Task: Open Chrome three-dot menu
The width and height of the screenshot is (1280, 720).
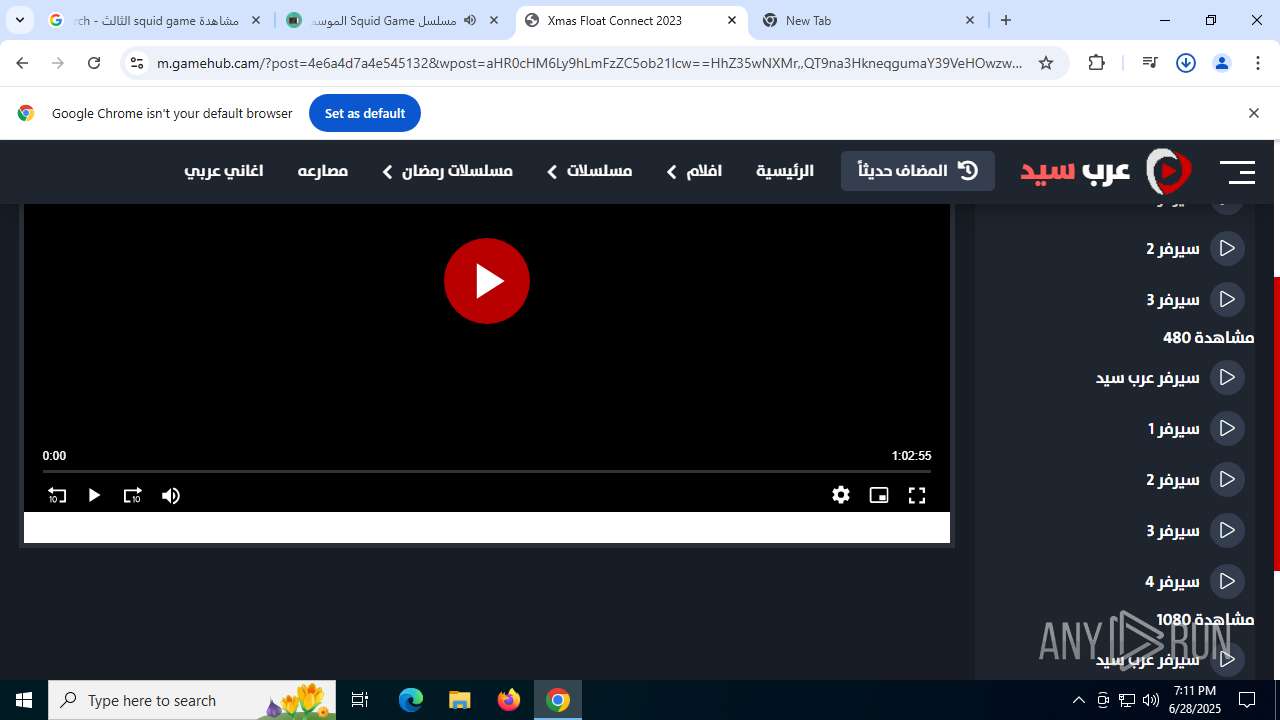Action: [1257, 63]
